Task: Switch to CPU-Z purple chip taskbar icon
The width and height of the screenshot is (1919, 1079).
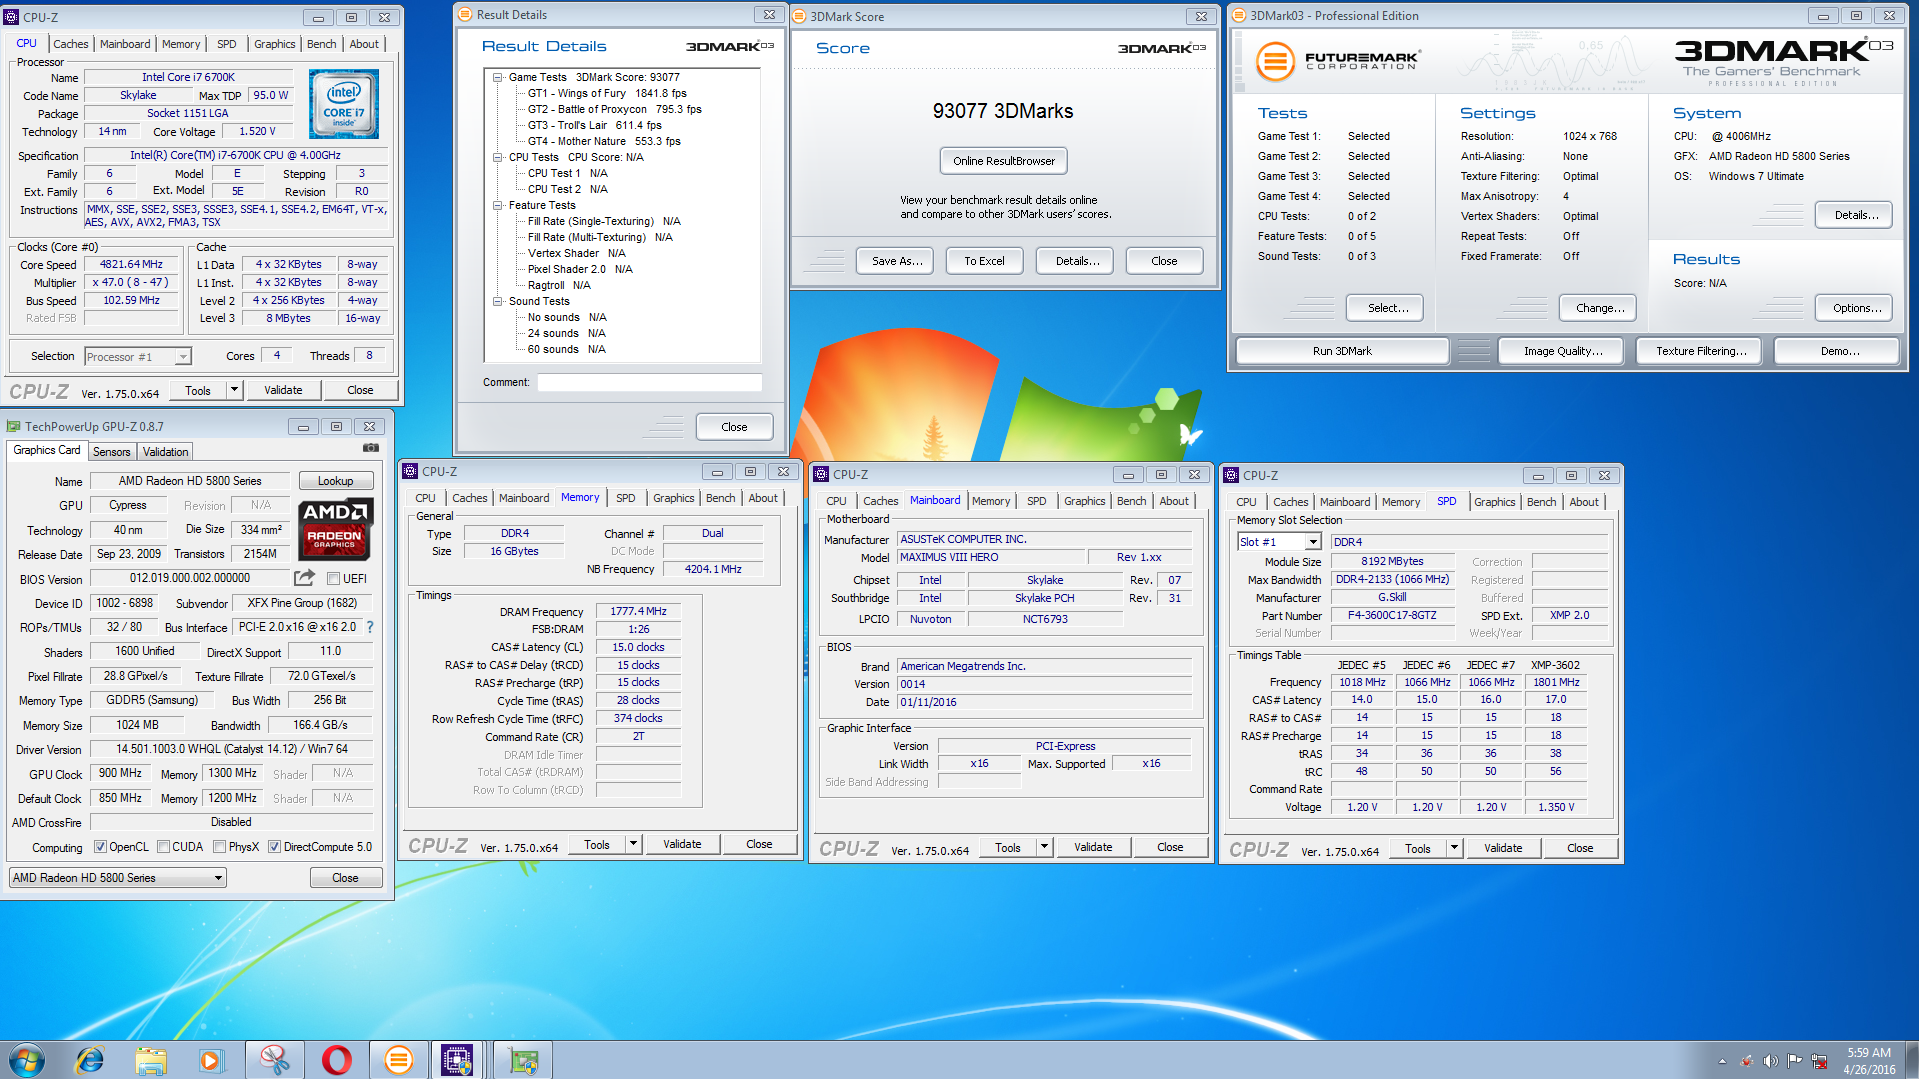Action: [x=457, y=1060]
